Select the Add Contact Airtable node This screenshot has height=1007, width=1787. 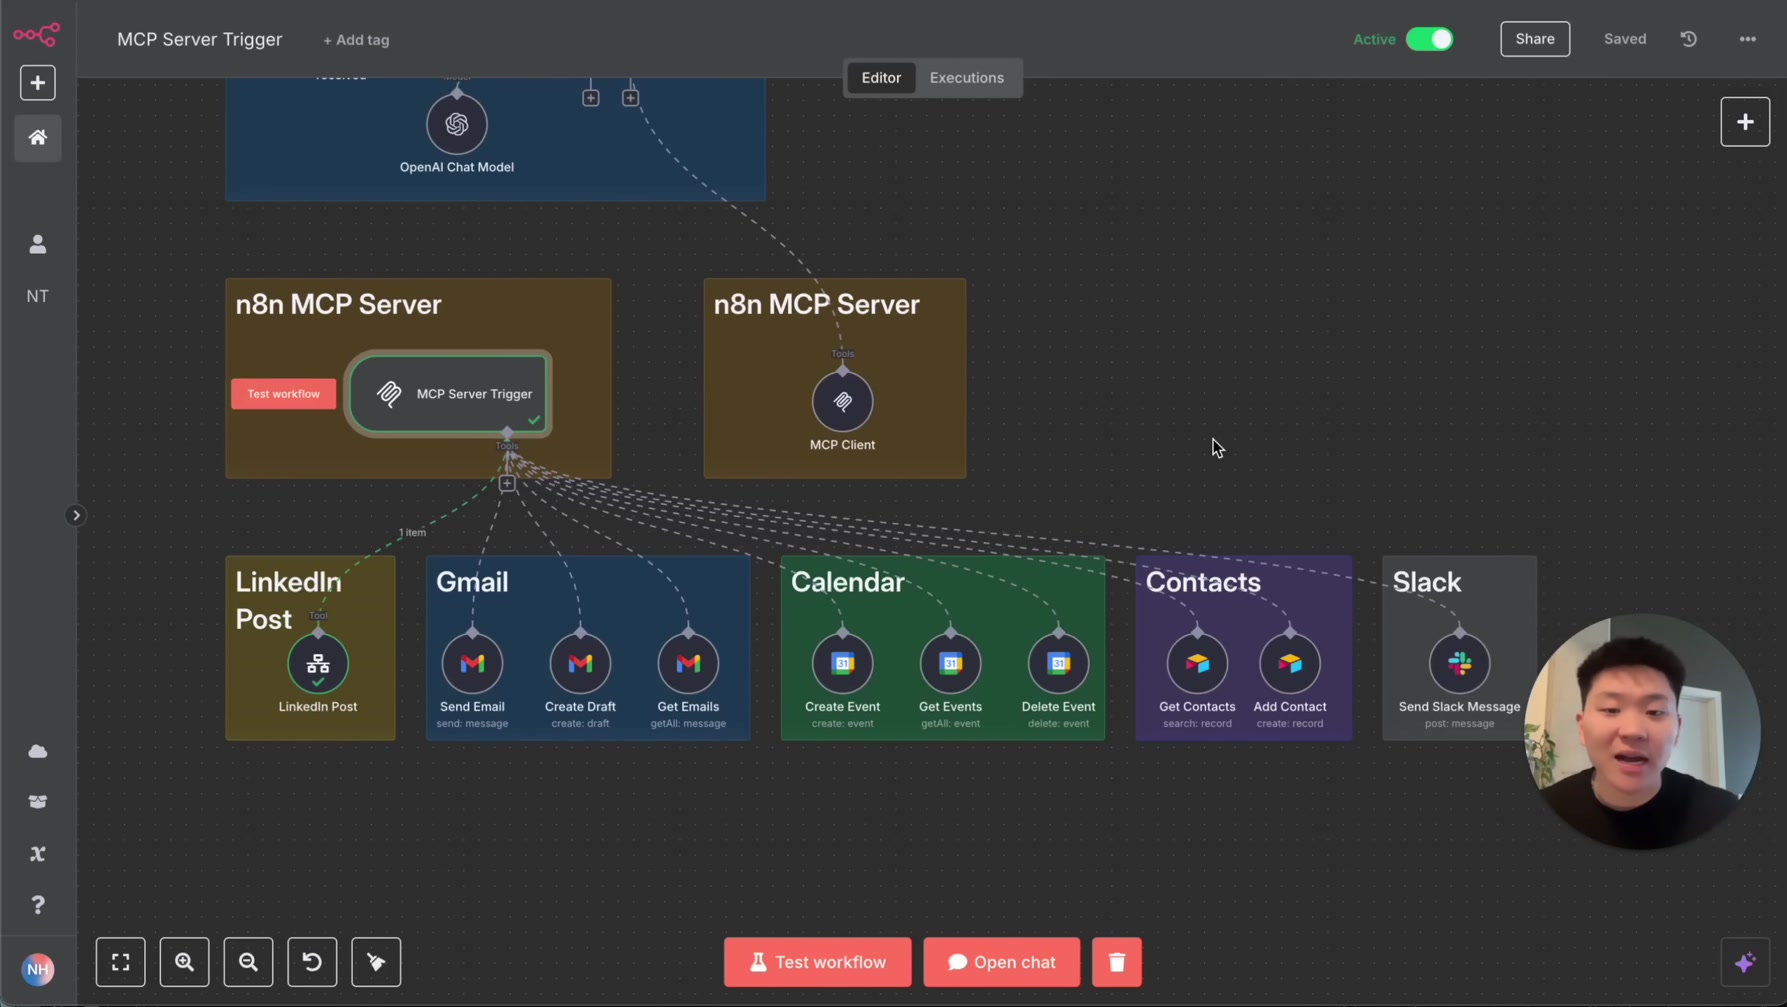click(1290, 664)
